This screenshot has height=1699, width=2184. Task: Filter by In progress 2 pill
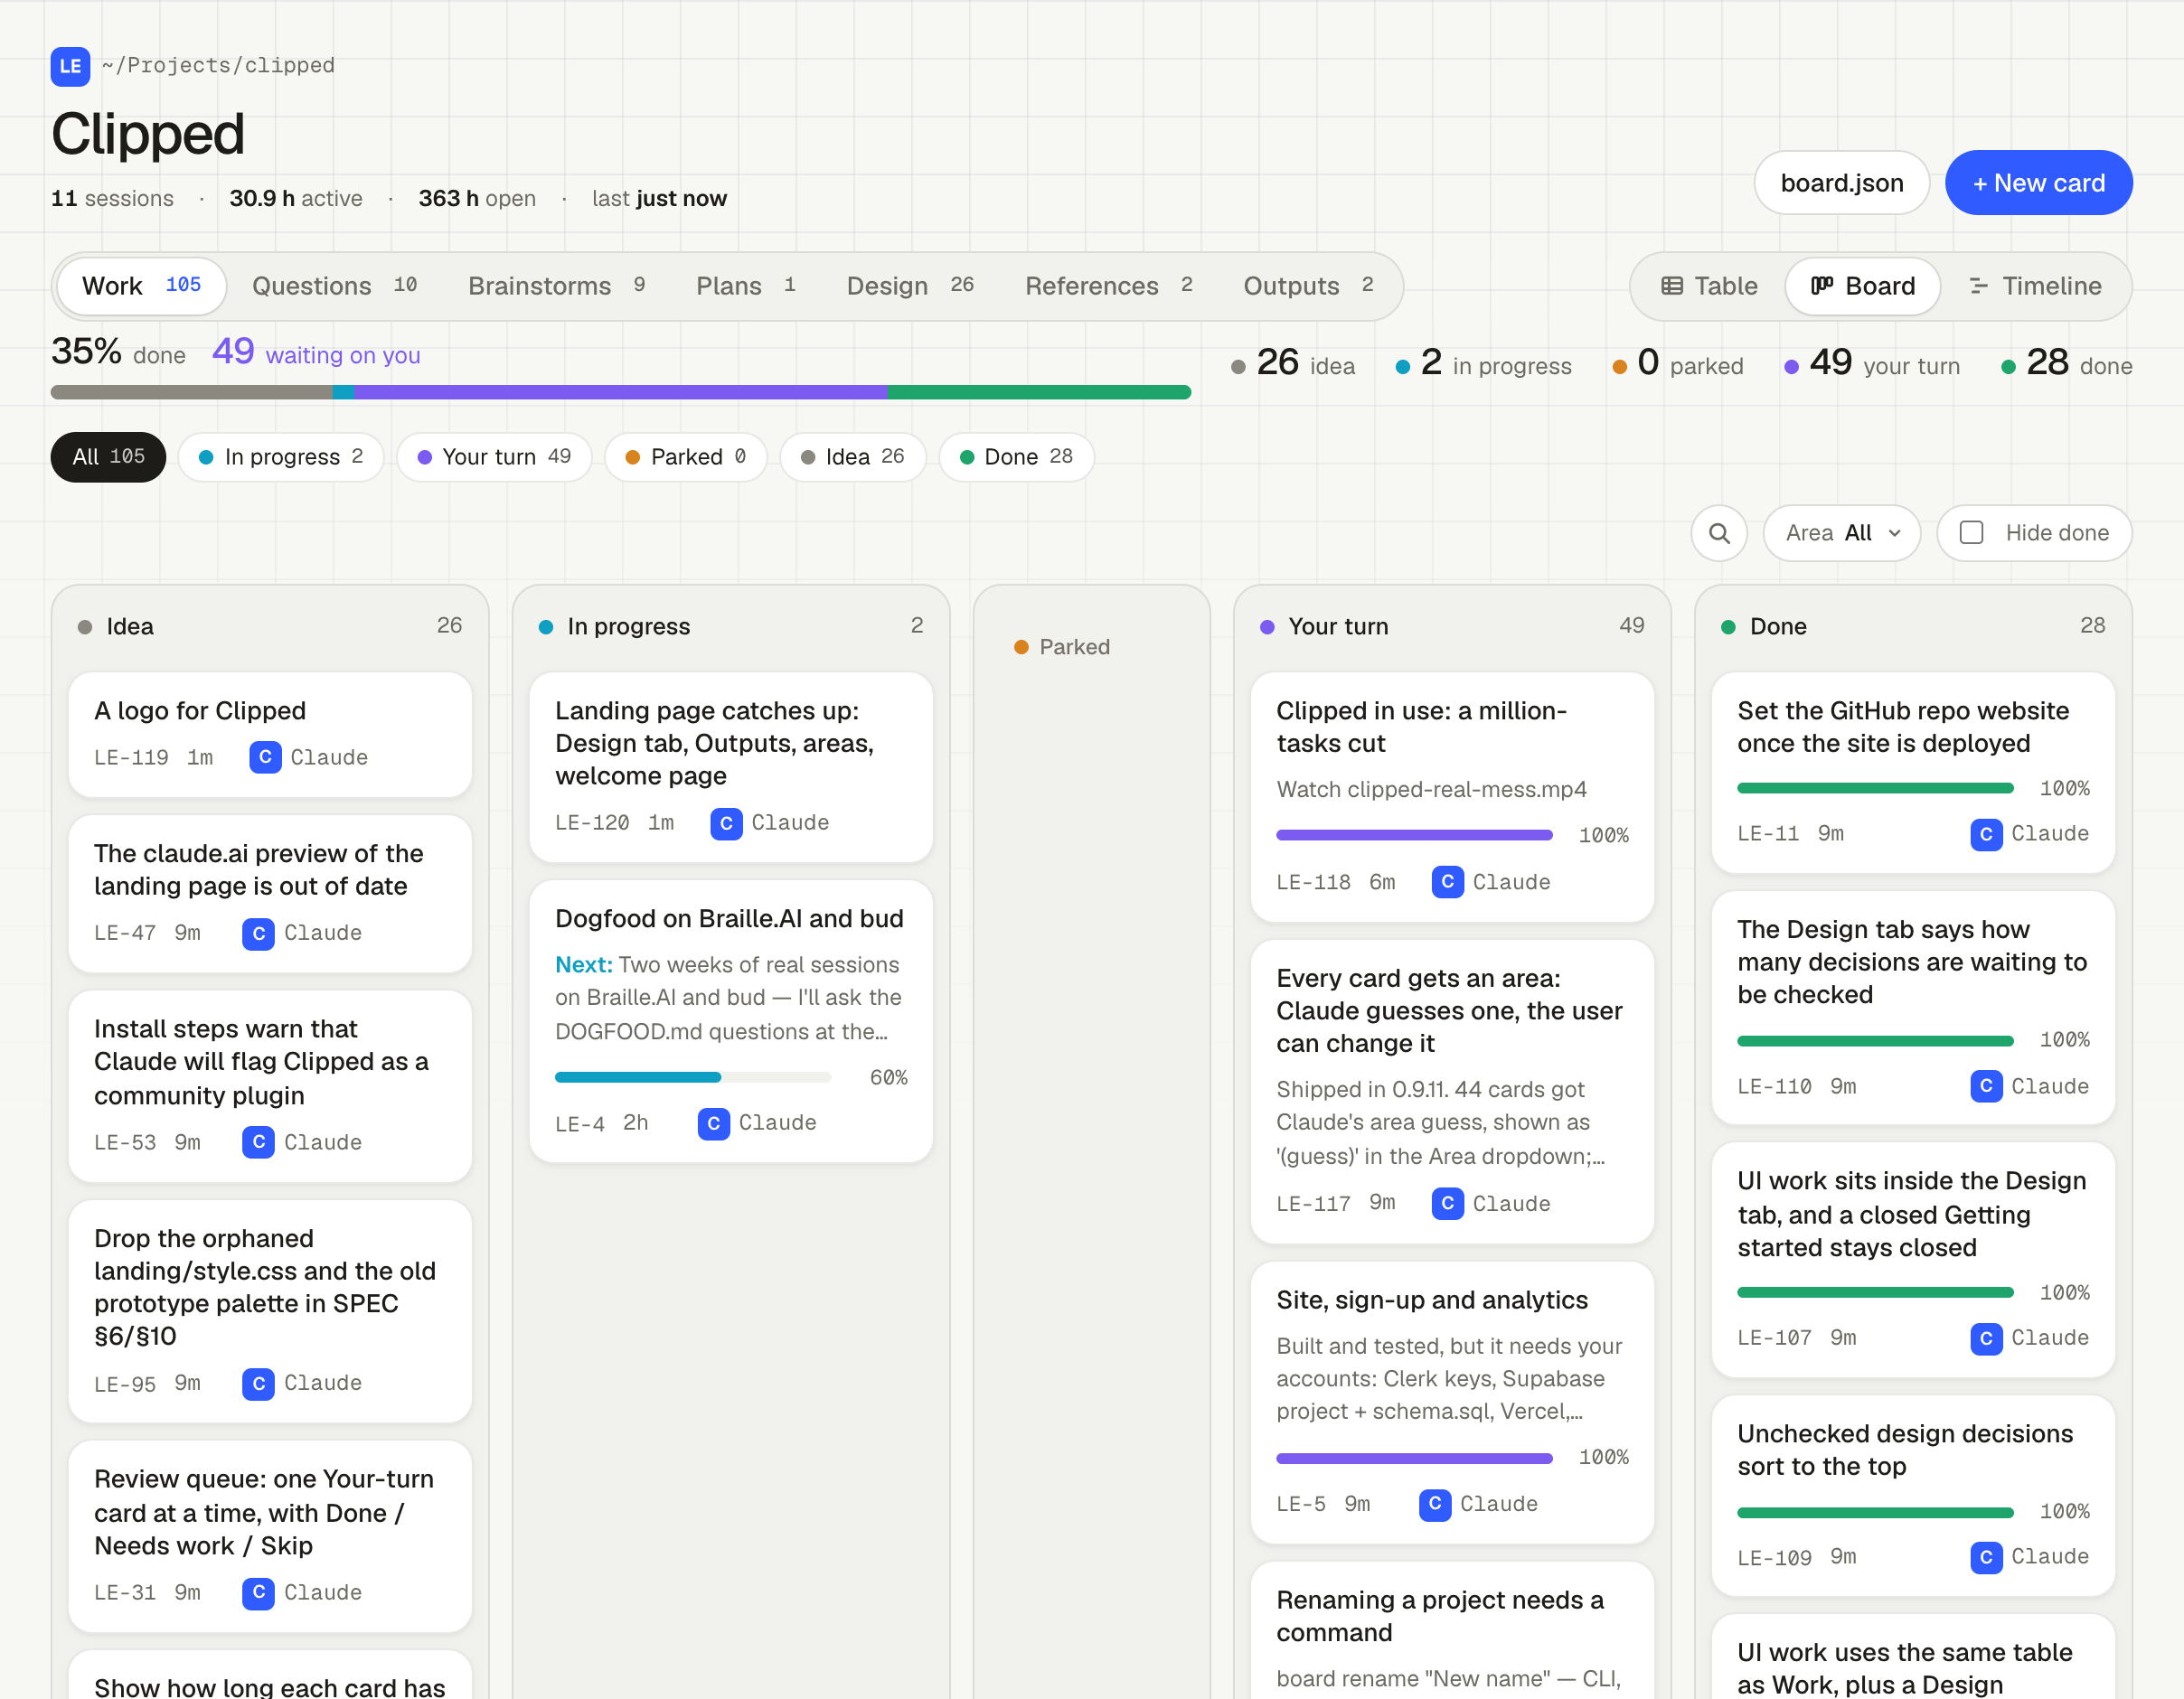click(x=281, y=457)
